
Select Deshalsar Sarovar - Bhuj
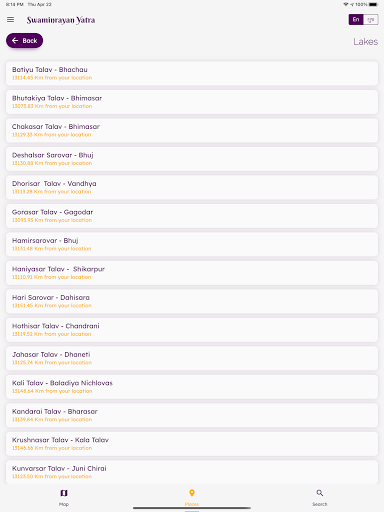(192, 159)
